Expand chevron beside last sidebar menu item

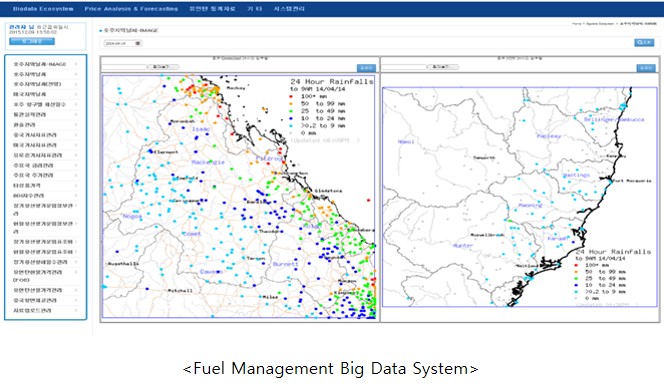pyautogui.click(x=76, y=310)
